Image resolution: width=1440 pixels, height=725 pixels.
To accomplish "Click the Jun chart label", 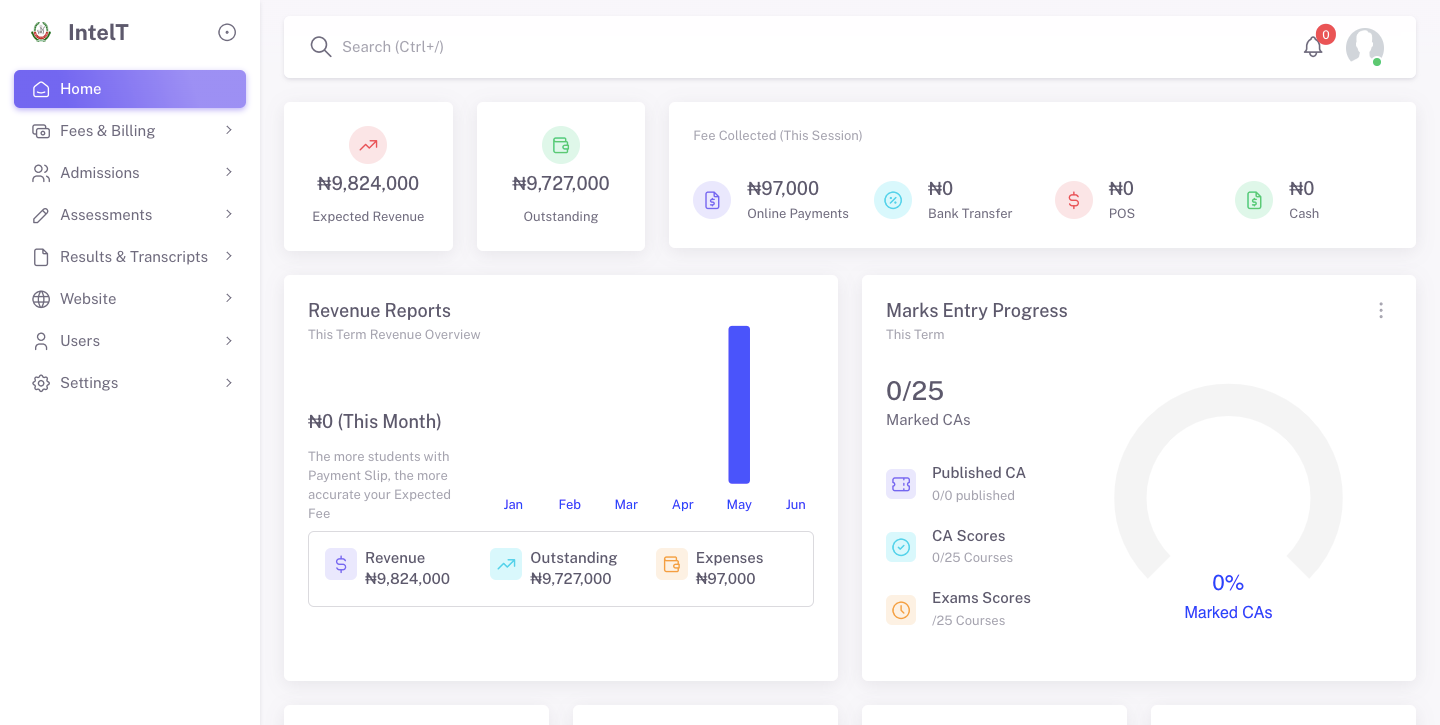I will [796, 505].
